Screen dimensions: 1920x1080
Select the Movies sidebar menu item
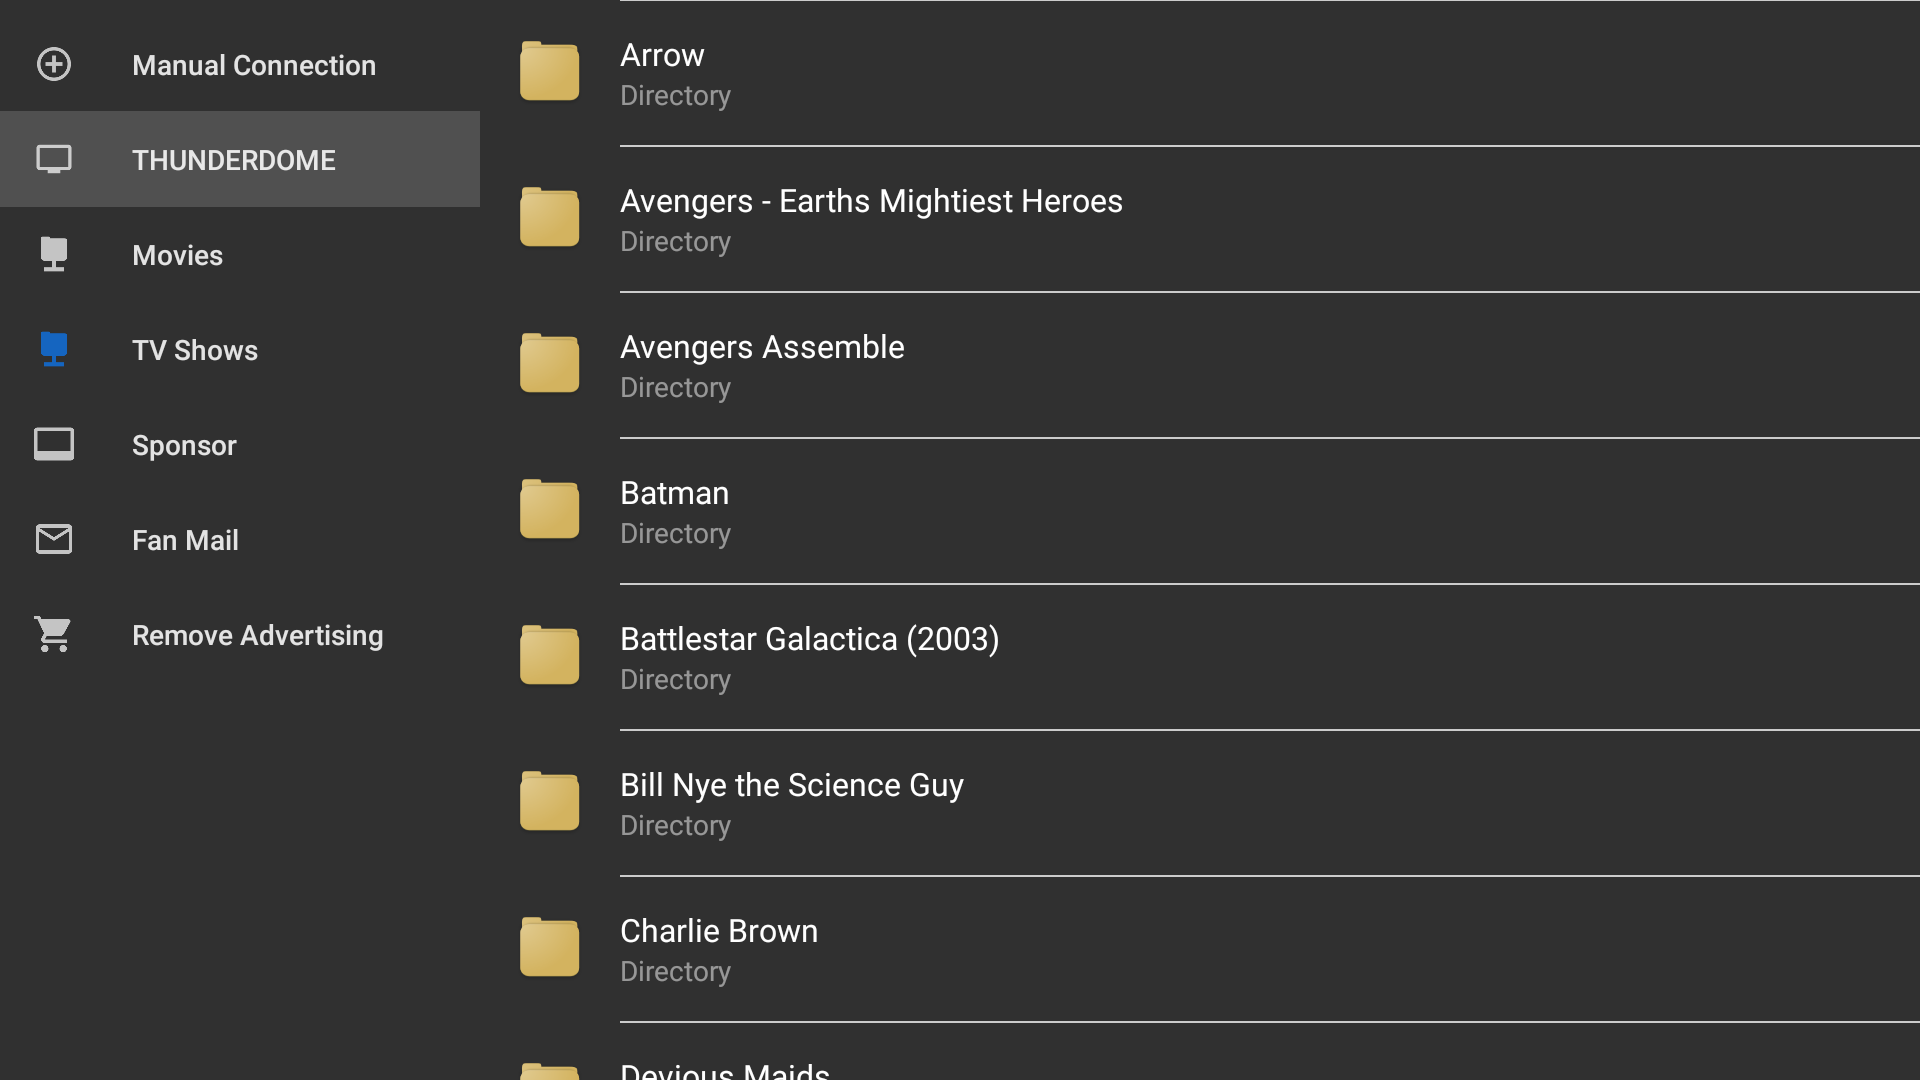(177, 254)
